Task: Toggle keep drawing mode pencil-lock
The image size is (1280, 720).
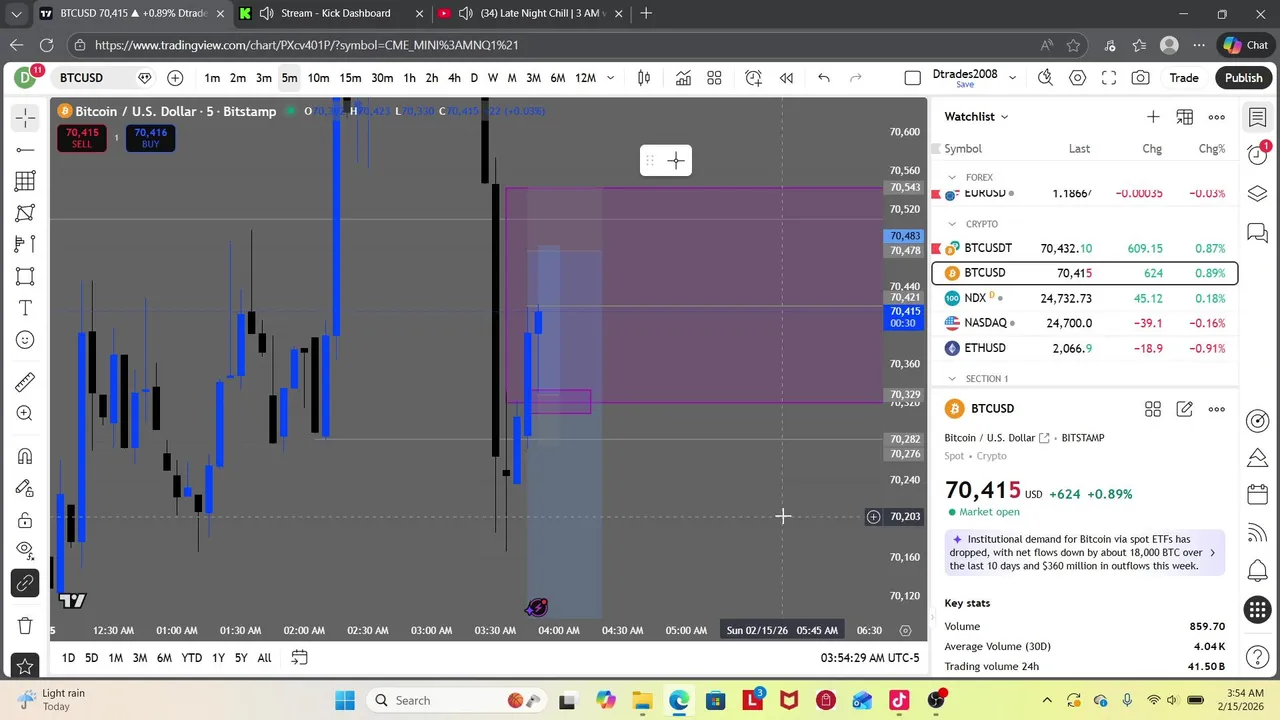Action: [25, 488]
